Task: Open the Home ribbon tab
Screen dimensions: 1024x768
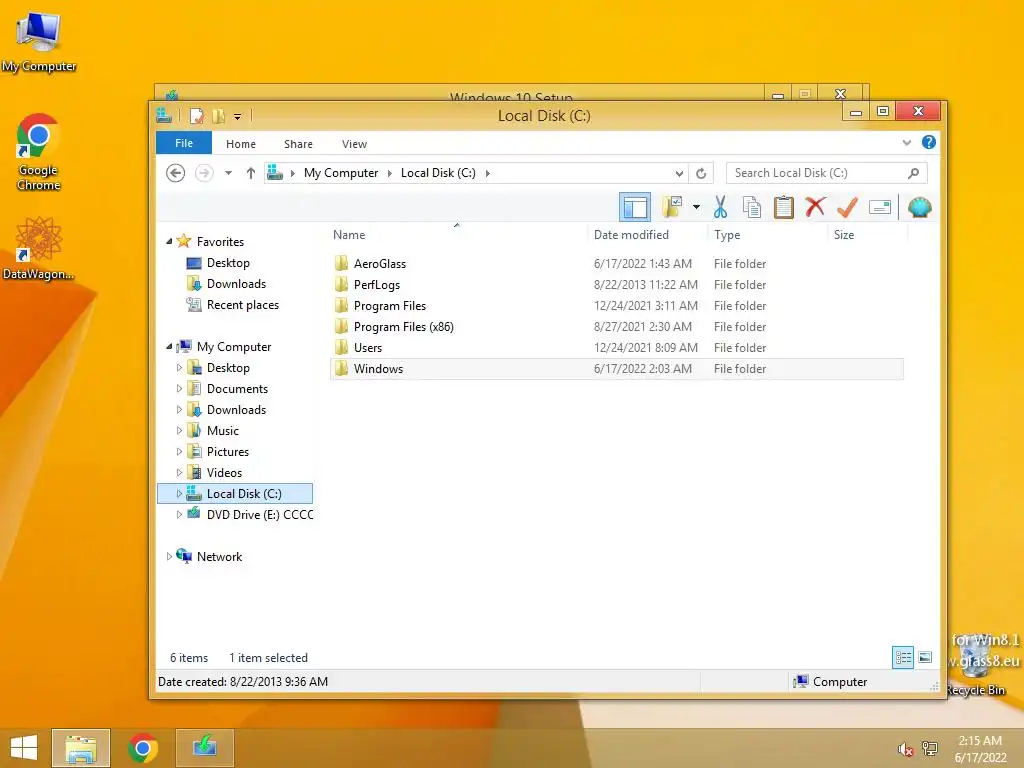Action: point(241,144)
